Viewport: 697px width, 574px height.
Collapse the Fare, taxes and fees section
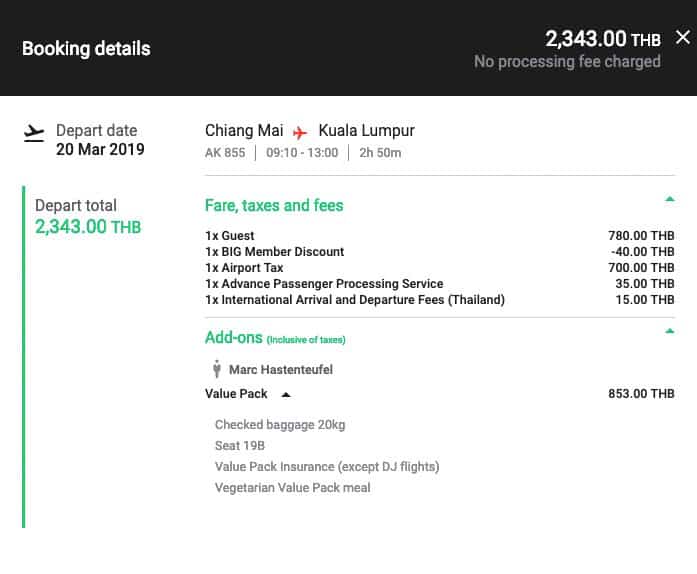click(x=669, y=199)
